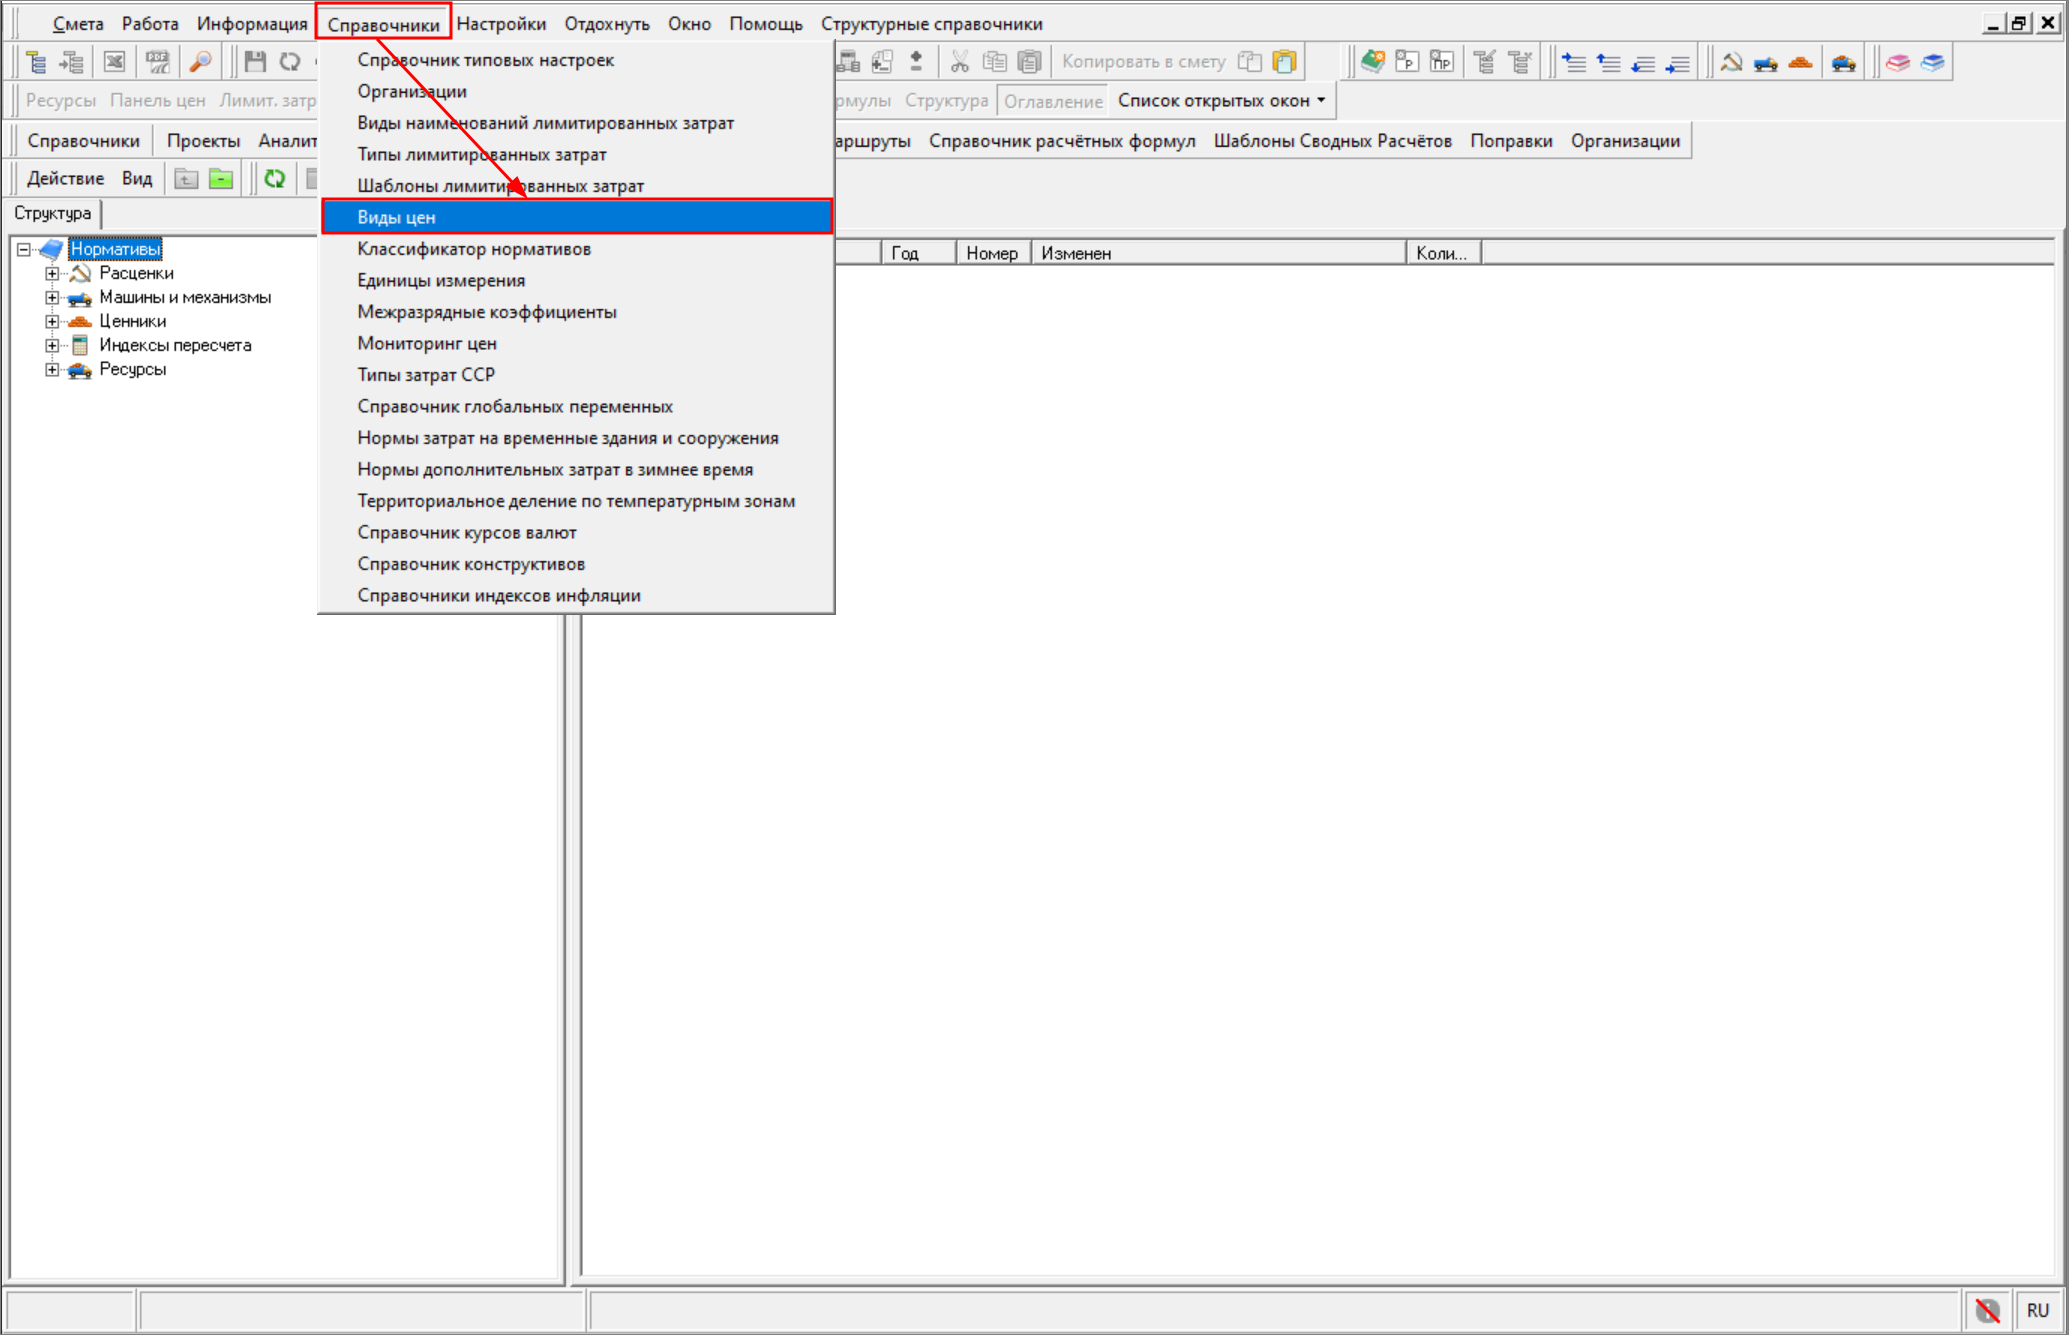The height and width of the screenshot is (1335, 2069).
Task: Click the scissors cut icon
Action: (960, 62)
